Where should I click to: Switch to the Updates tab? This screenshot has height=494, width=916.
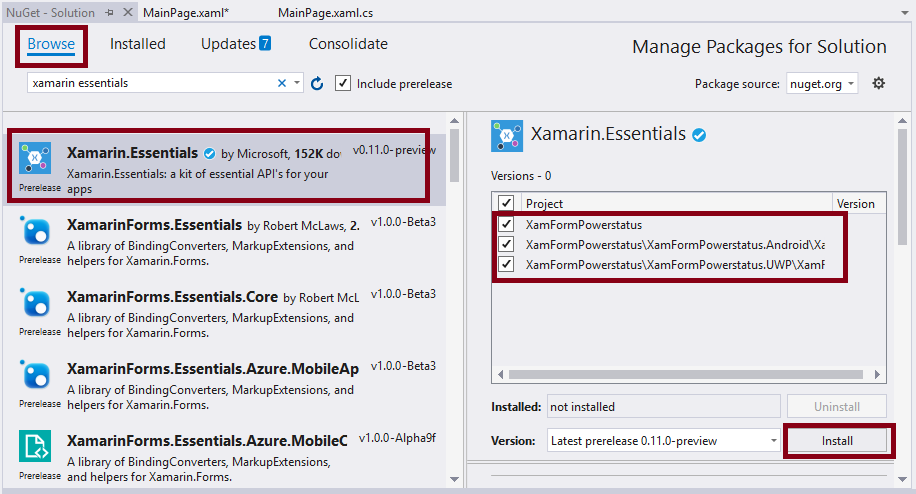tap(228, 44)
